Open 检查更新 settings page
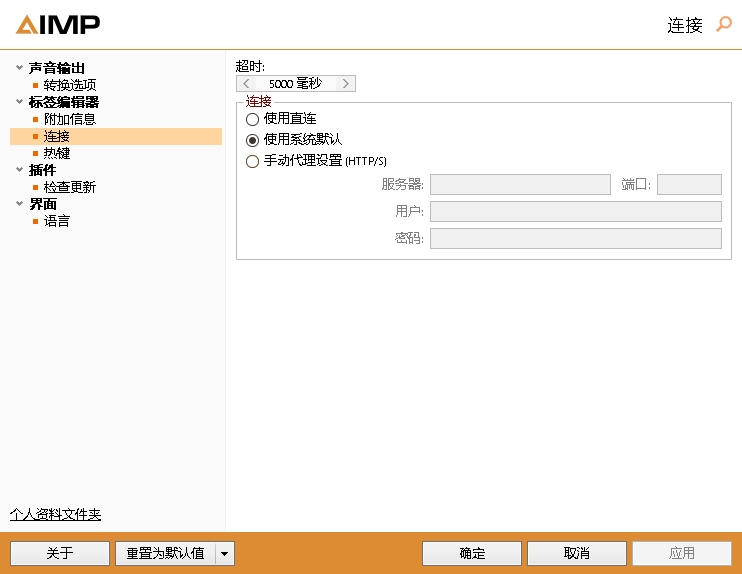The image size is (742, 574). 70,187
